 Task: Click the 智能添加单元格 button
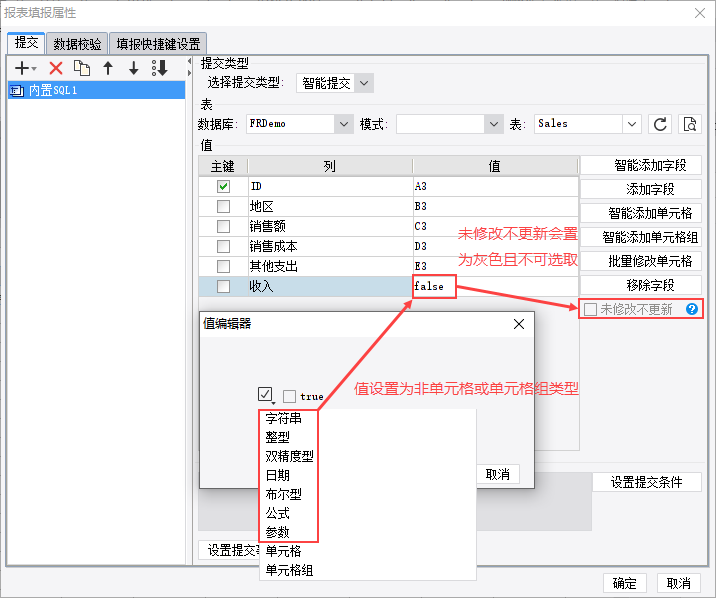[641, 213]
